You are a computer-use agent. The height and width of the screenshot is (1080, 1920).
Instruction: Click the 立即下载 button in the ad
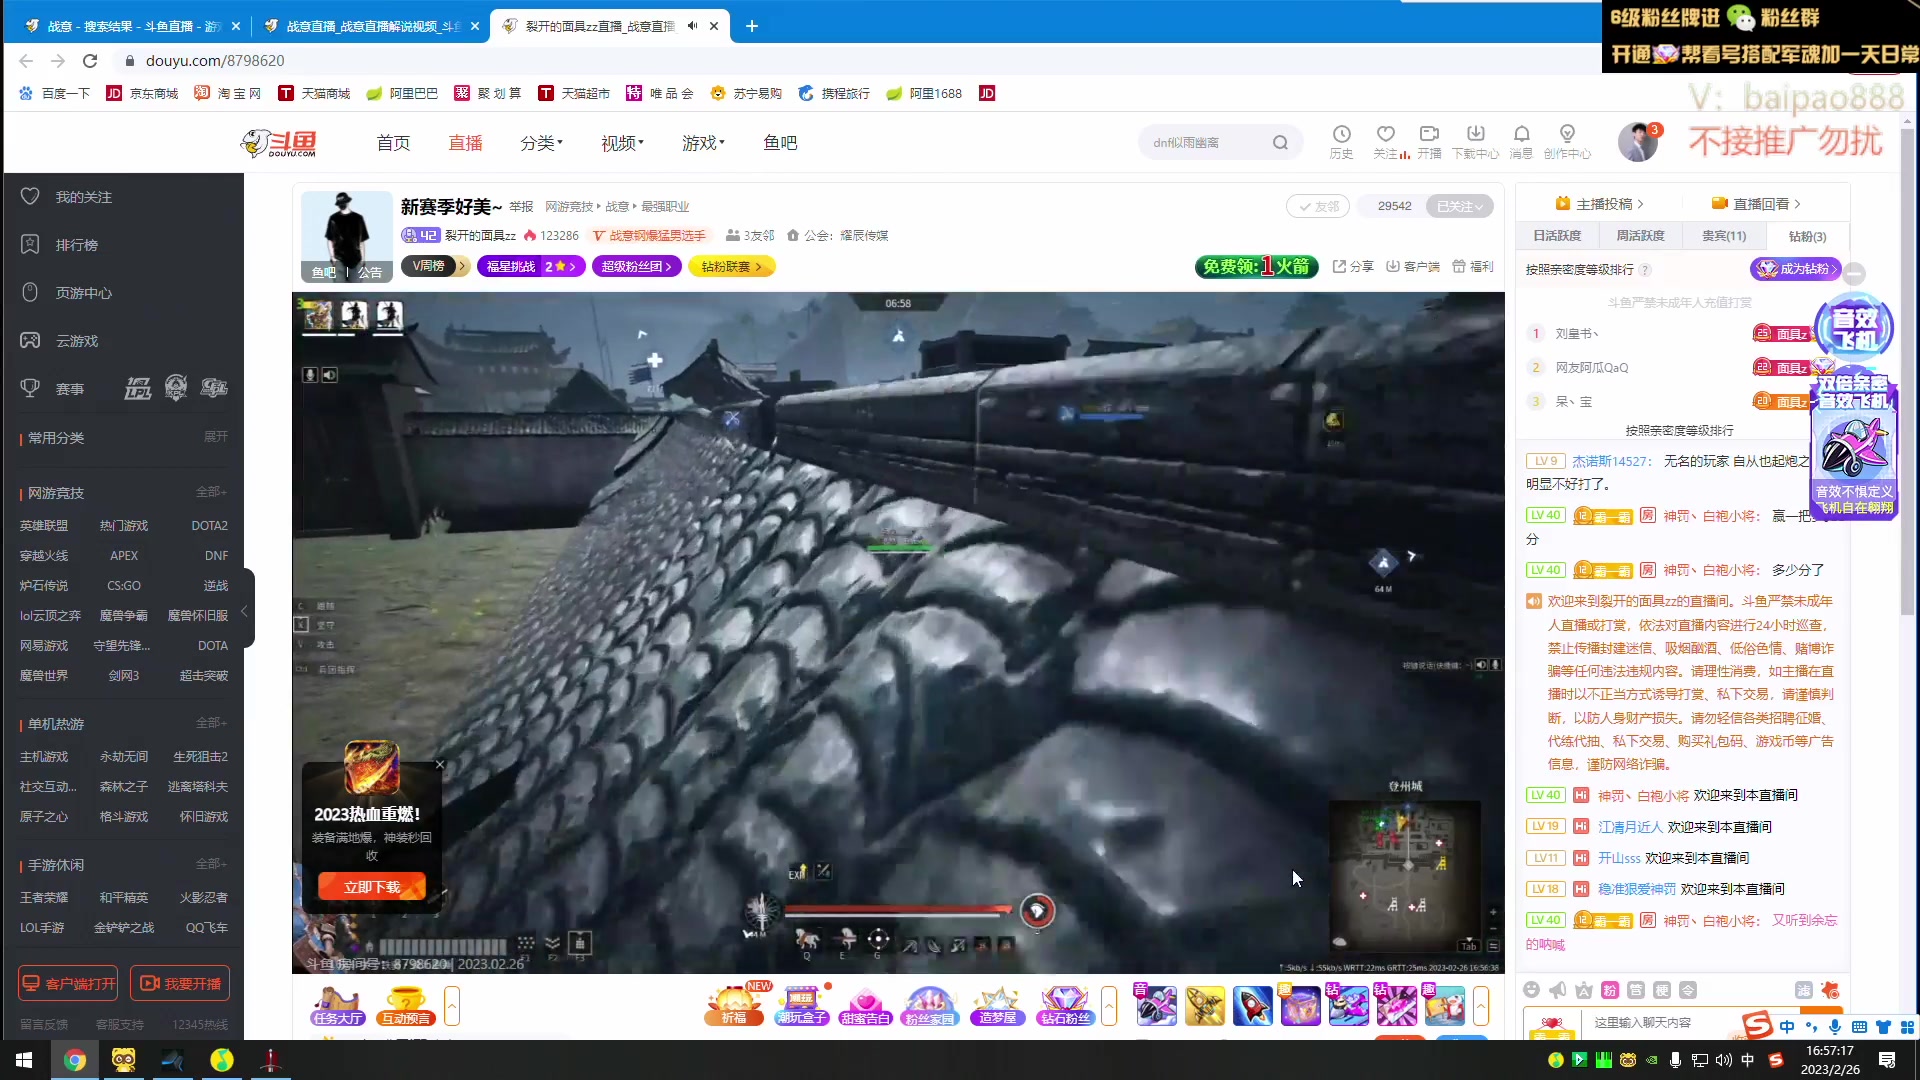coord(372,887)
